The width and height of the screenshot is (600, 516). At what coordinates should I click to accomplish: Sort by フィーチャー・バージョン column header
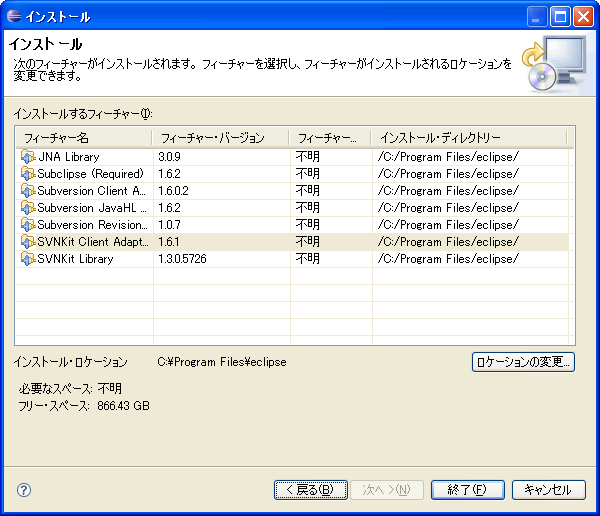tap(220, 138)
